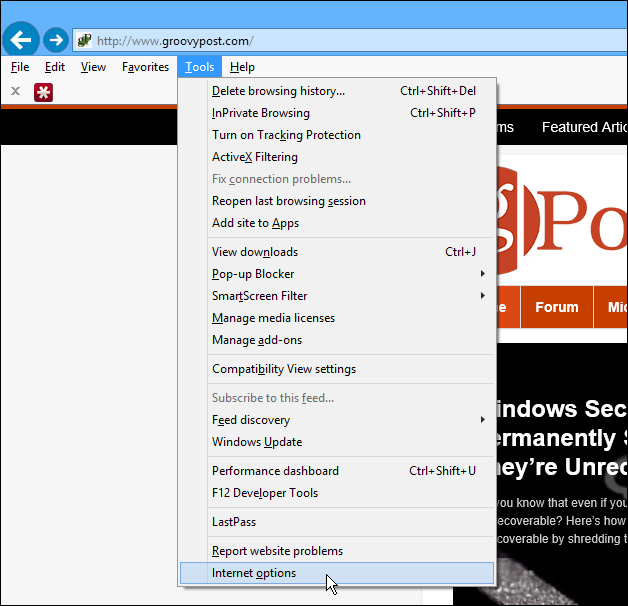Open the Edit menu
Screen dimensions: 628x606
point(55,67)
